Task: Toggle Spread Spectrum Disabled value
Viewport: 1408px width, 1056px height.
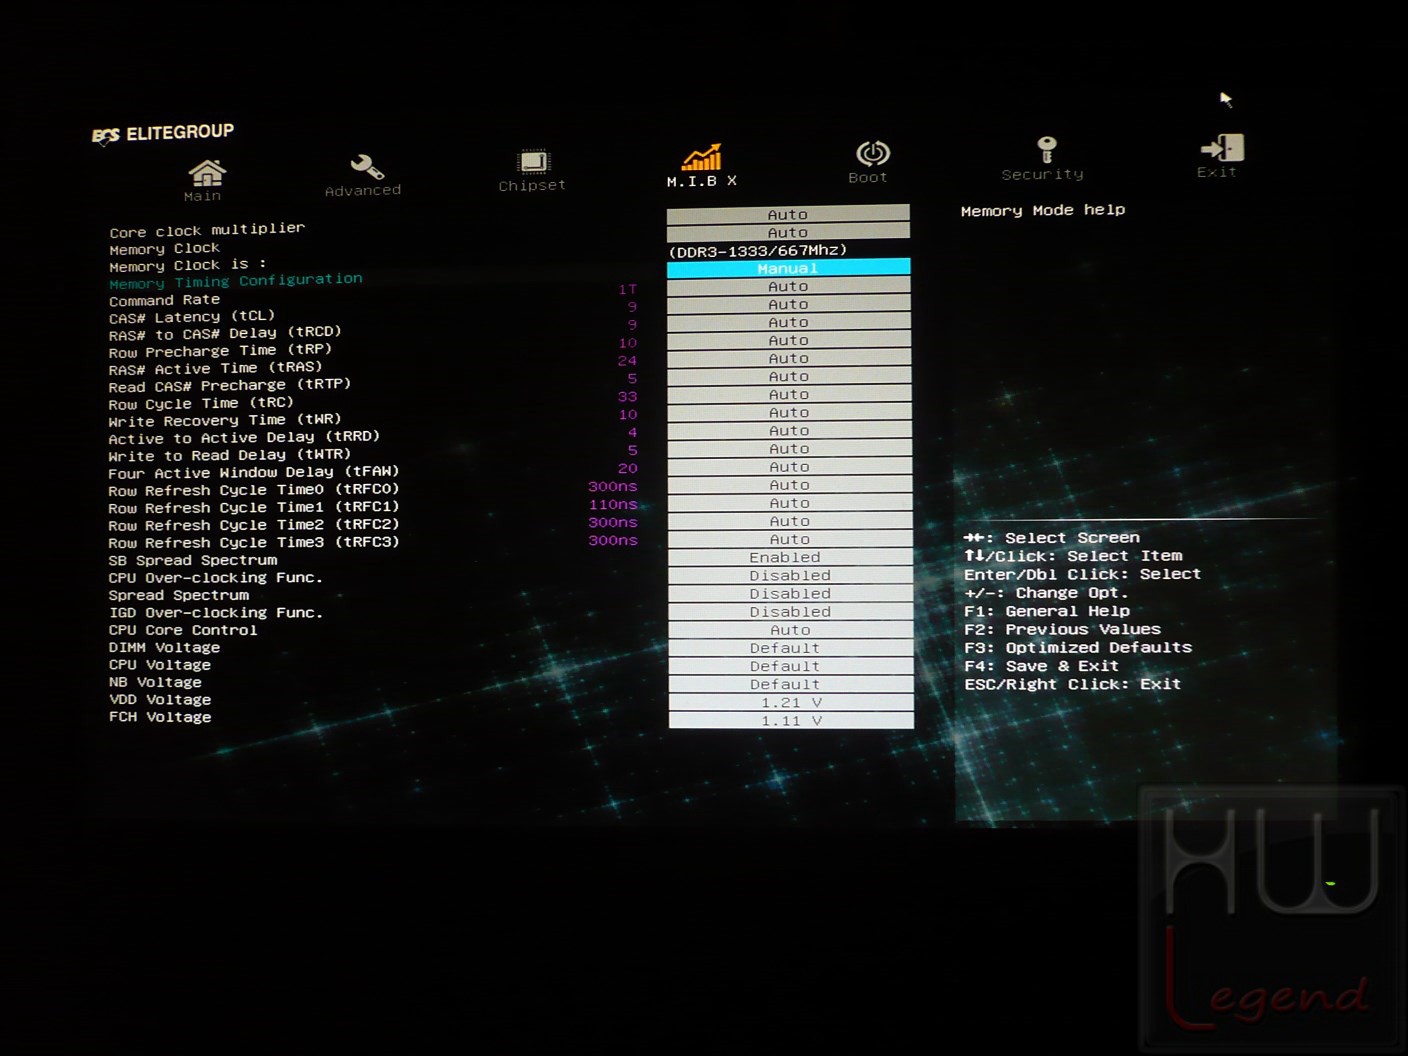Action: tap(790, 593)
